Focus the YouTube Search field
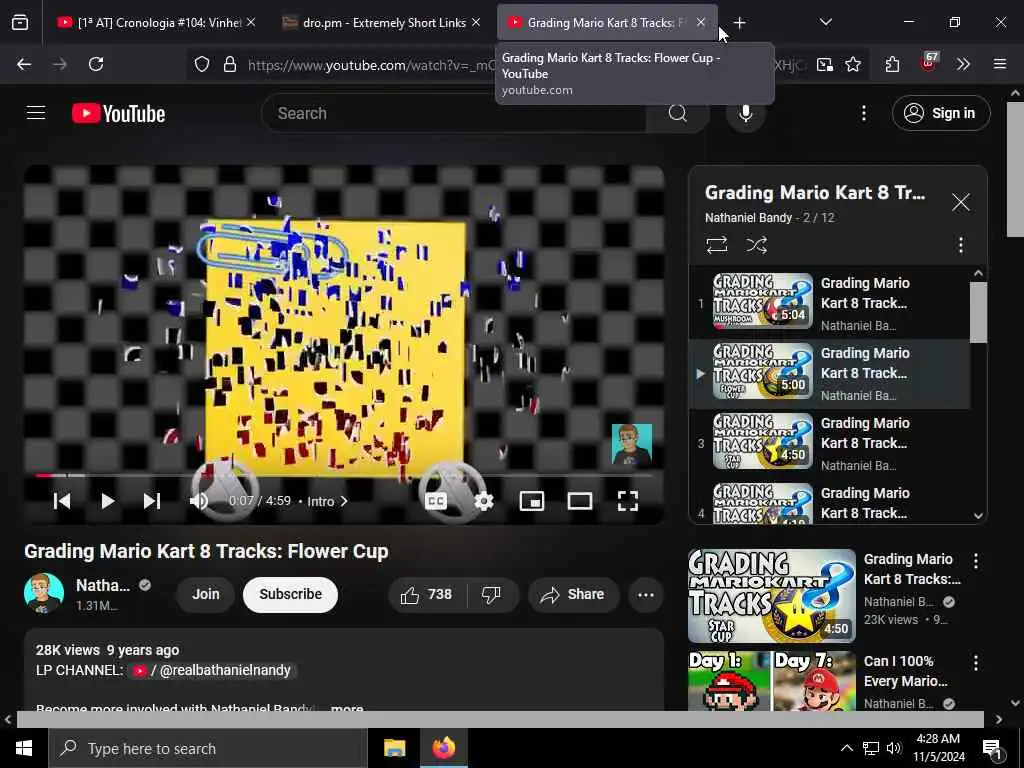Screen dimensions: 1024x768 454,114
